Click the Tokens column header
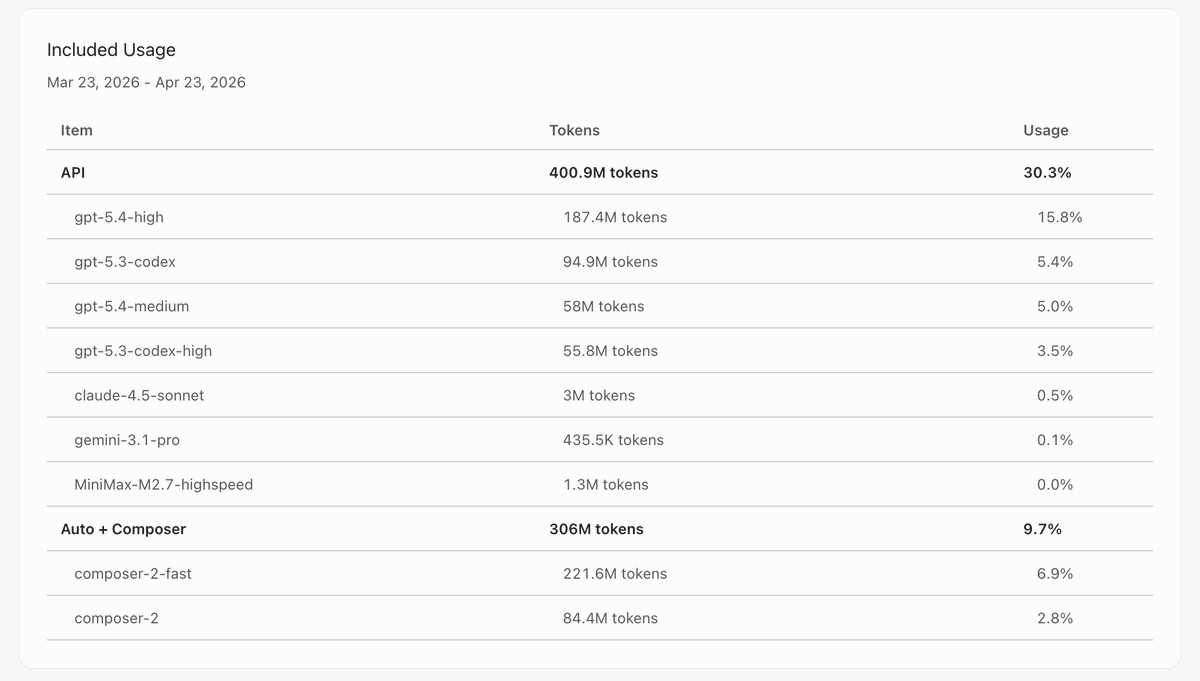The width and height of the screenshot is (1200, 681). coord(574,130)
